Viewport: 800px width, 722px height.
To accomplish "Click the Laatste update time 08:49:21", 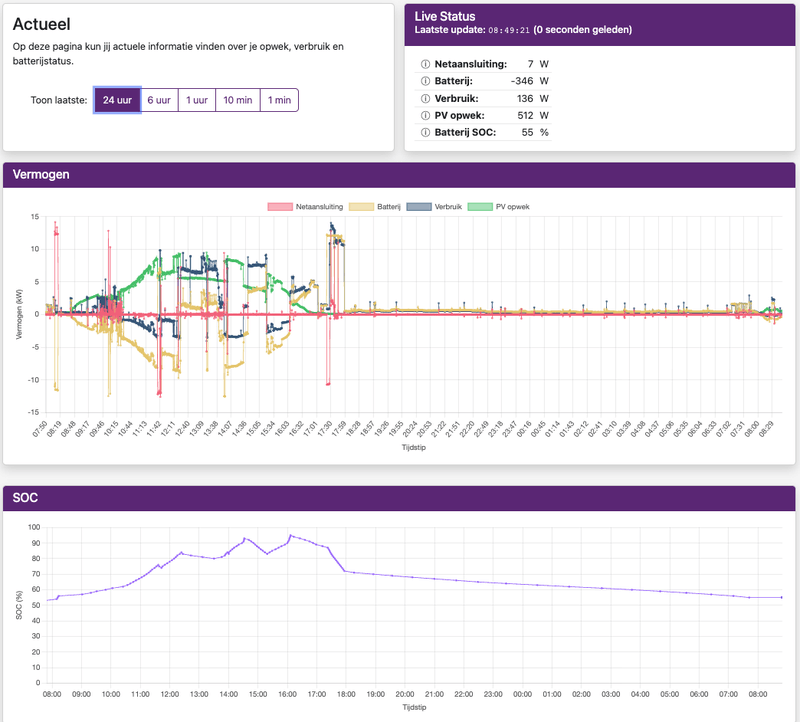I will 509,30.
